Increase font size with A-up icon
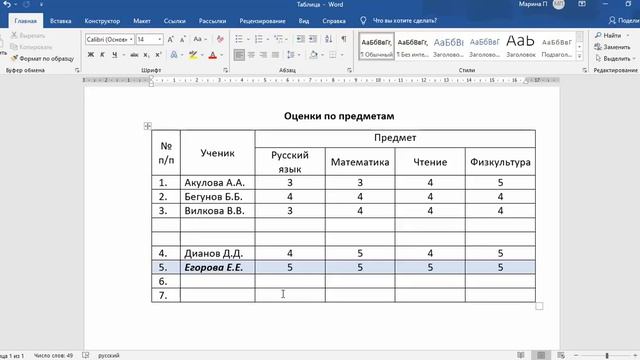This screenshot has height=360, width=640. tap(171, 39)
